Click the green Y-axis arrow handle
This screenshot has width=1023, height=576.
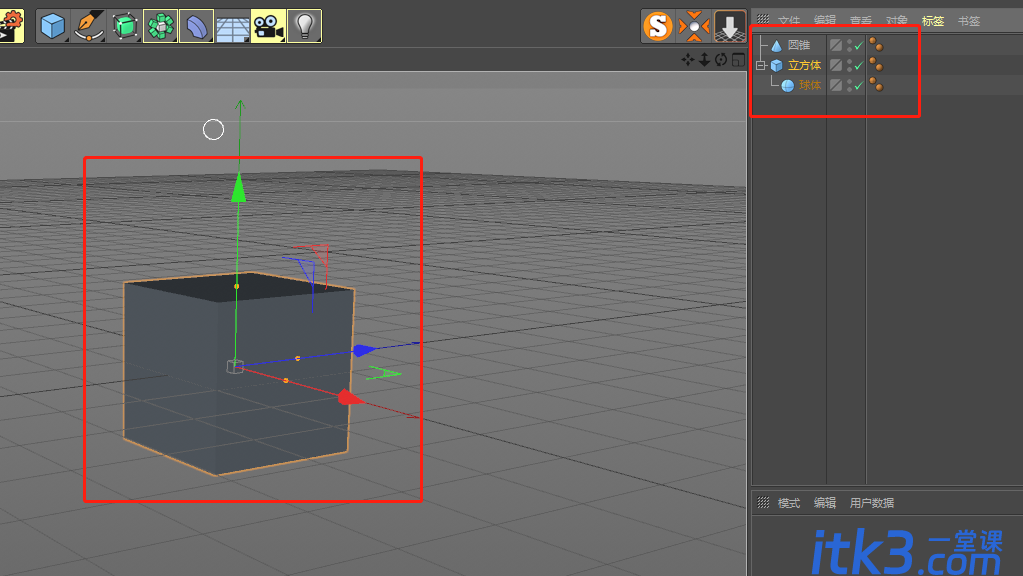[239, 187]
